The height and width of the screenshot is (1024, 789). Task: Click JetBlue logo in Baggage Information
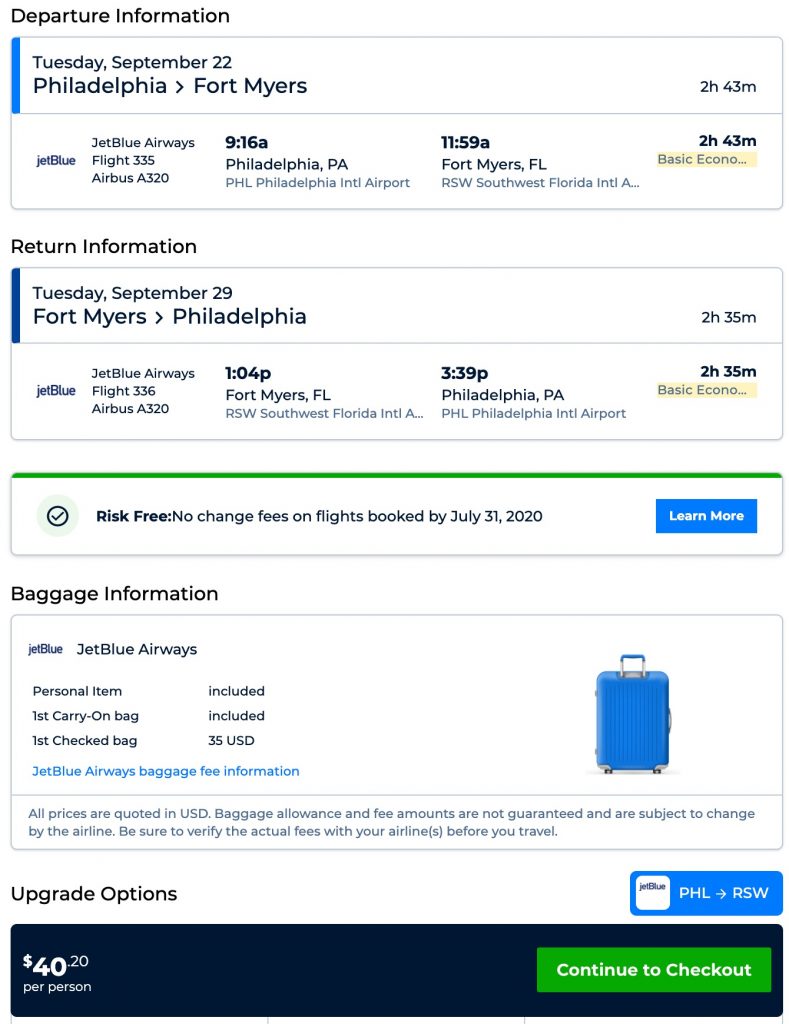tap(45, 649)
